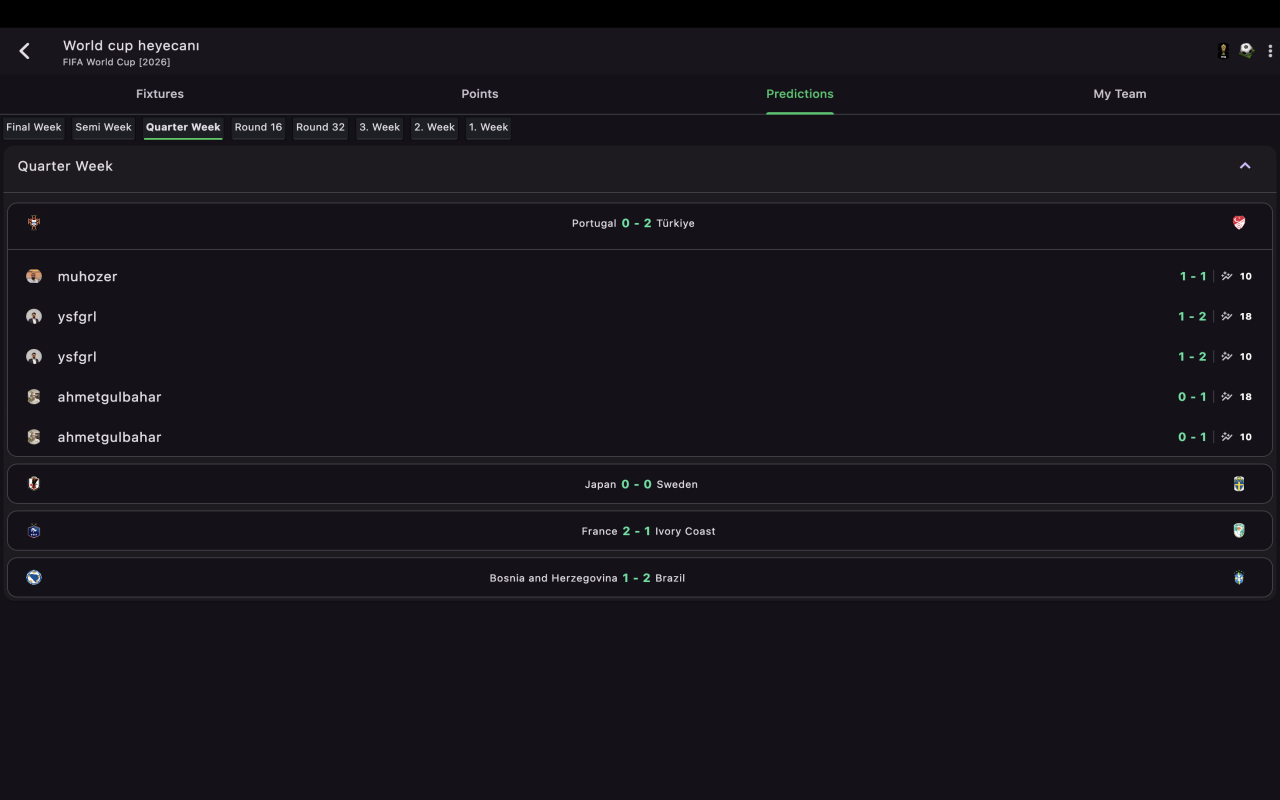Select the 2. Week filter
1280x800 pixels.
(x=434, y=127)
